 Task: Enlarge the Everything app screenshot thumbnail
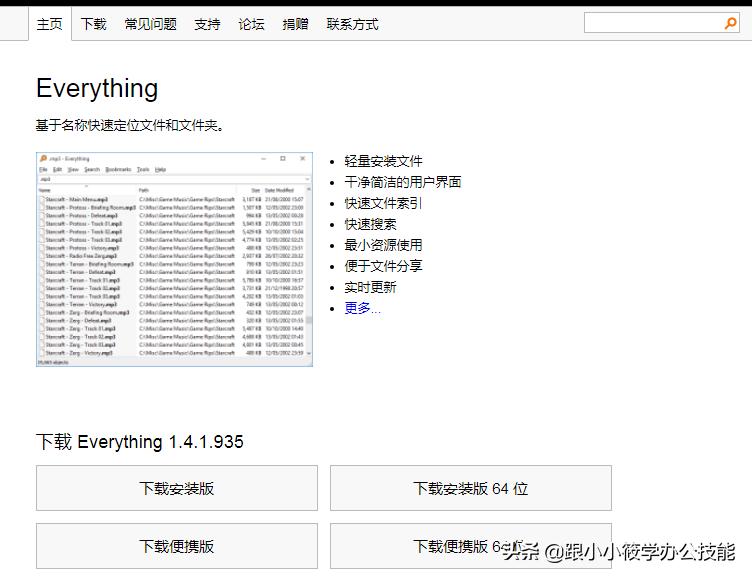coord(175,260)
